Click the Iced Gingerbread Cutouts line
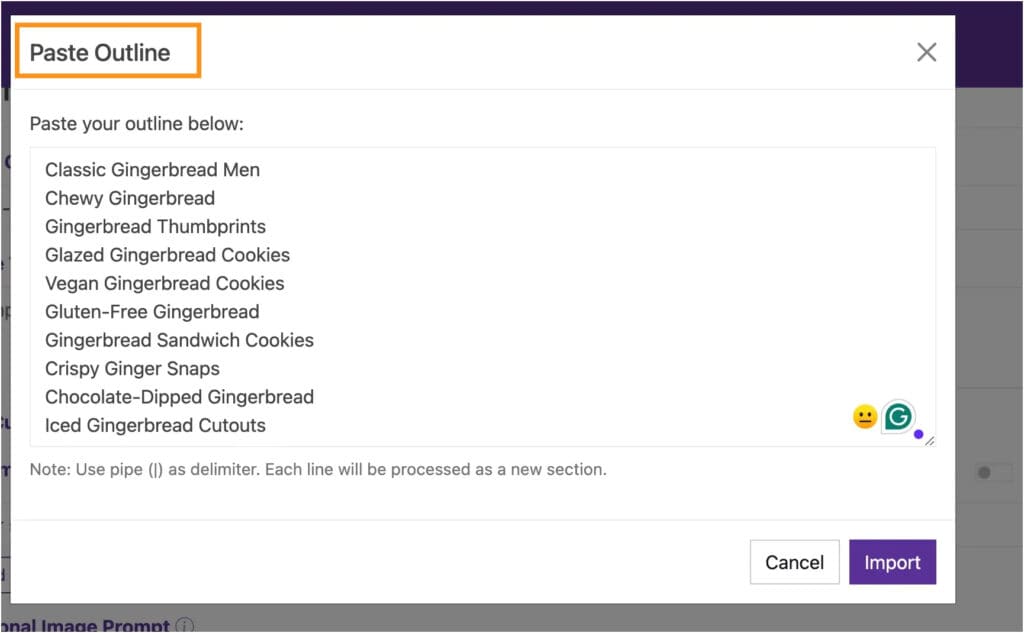This screenshot has height=633, width=1024. pos(155,425)
